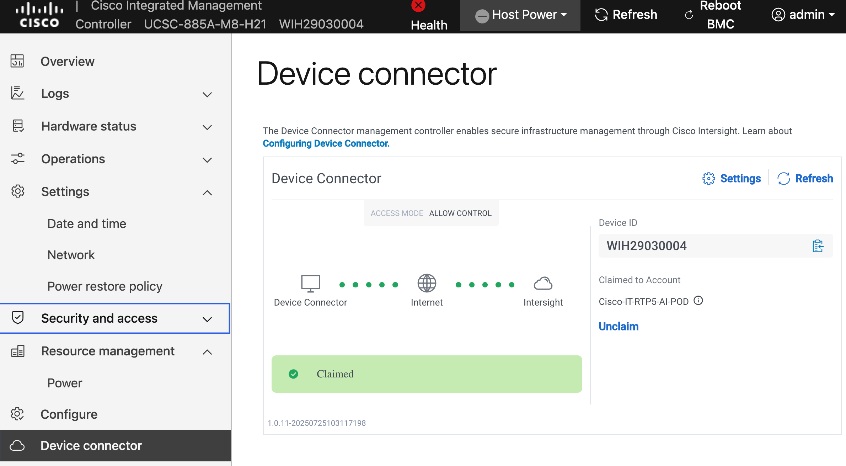Click the Configure gear icon

(x=17, y=414)
